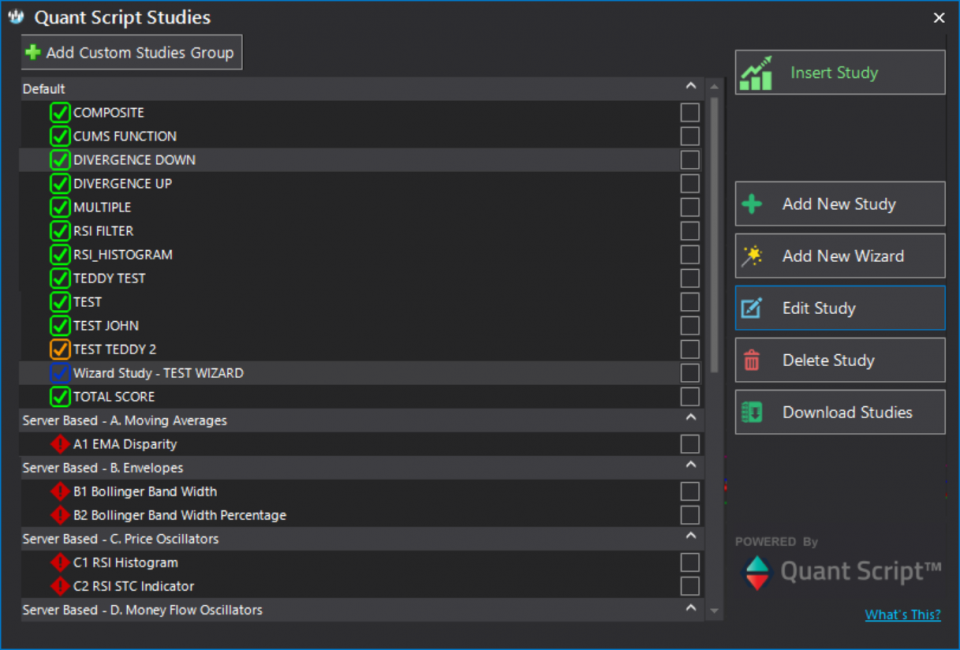The width and height of the screenshot is (960, 650).
Task: Click the green check icon beside DIVERGENCE DOWN
Action: (59, 160)
